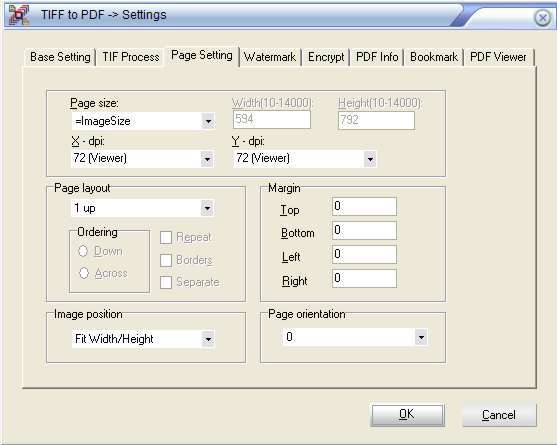Click the 'Image position' group label
557x445 pixels.
click(x=88, y=314)
